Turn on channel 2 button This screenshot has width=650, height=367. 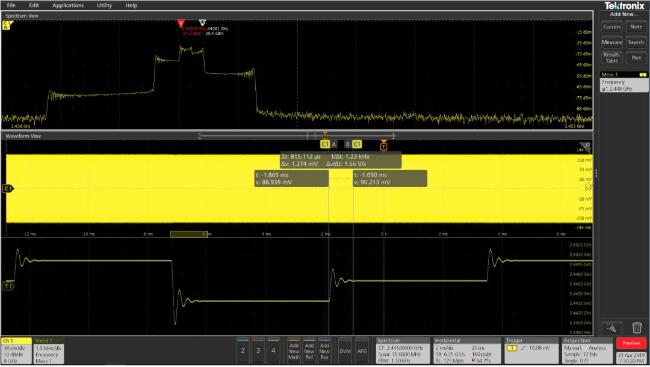243,350
